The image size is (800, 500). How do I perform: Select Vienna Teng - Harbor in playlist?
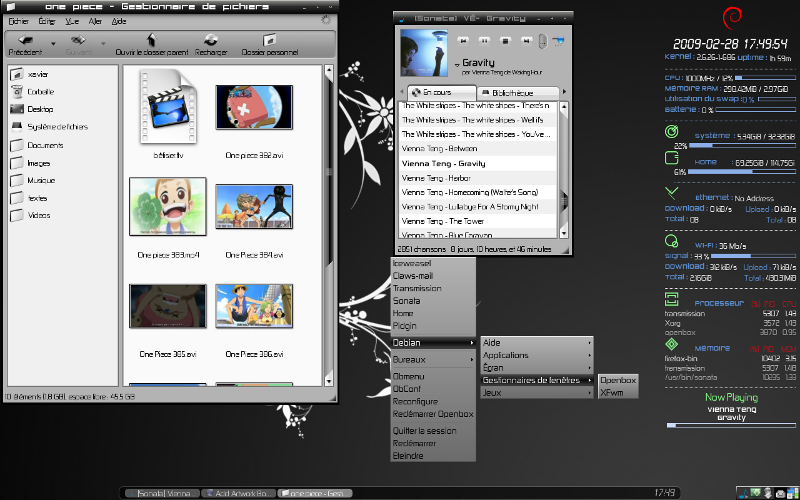coord(477,178)
